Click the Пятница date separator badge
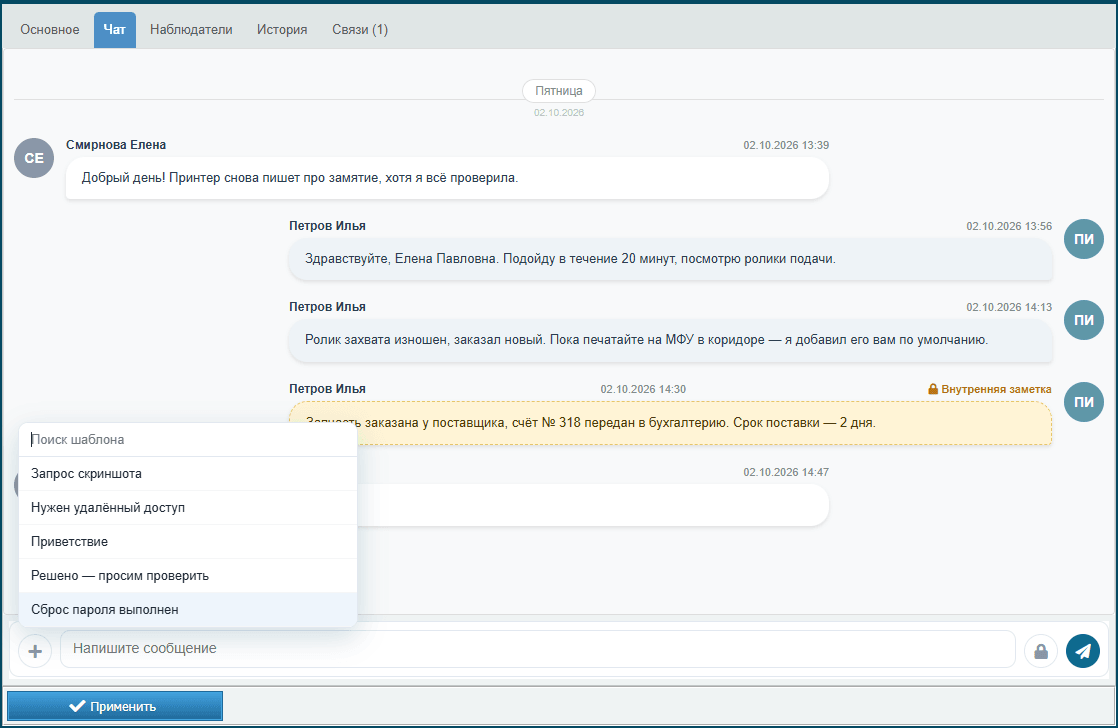 559,91
